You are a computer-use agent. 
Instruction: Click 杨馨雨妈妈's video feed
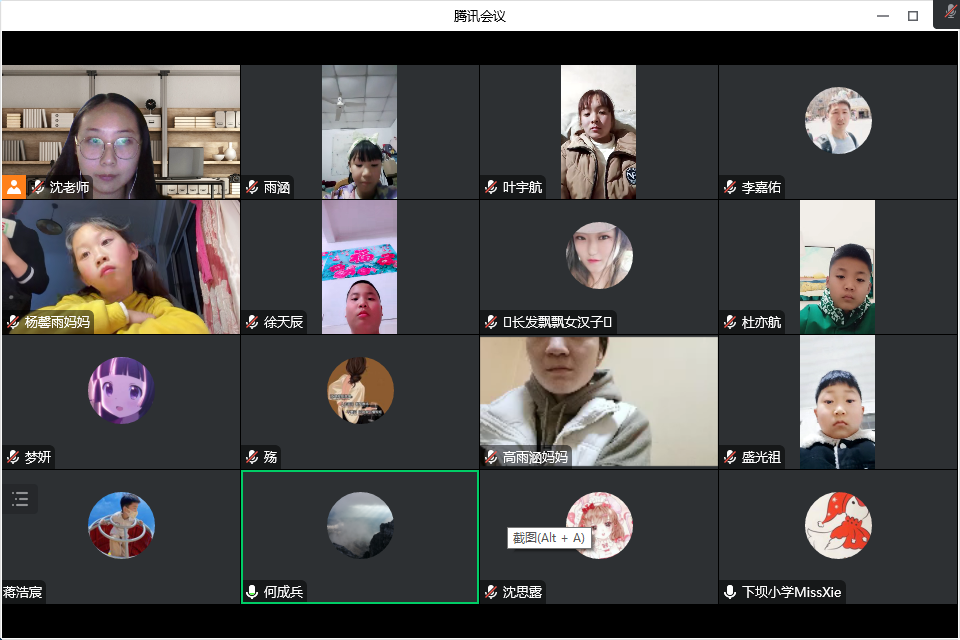[121, 267]
